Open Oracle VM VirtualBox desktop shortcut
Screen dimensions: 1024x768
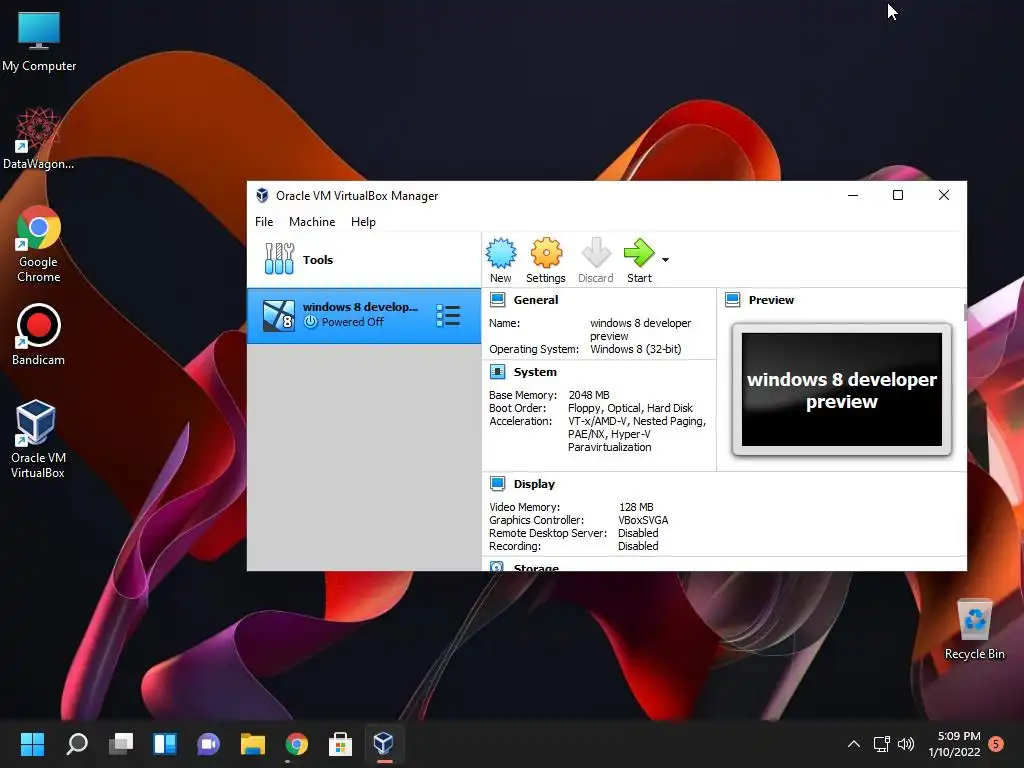point(37,439)
